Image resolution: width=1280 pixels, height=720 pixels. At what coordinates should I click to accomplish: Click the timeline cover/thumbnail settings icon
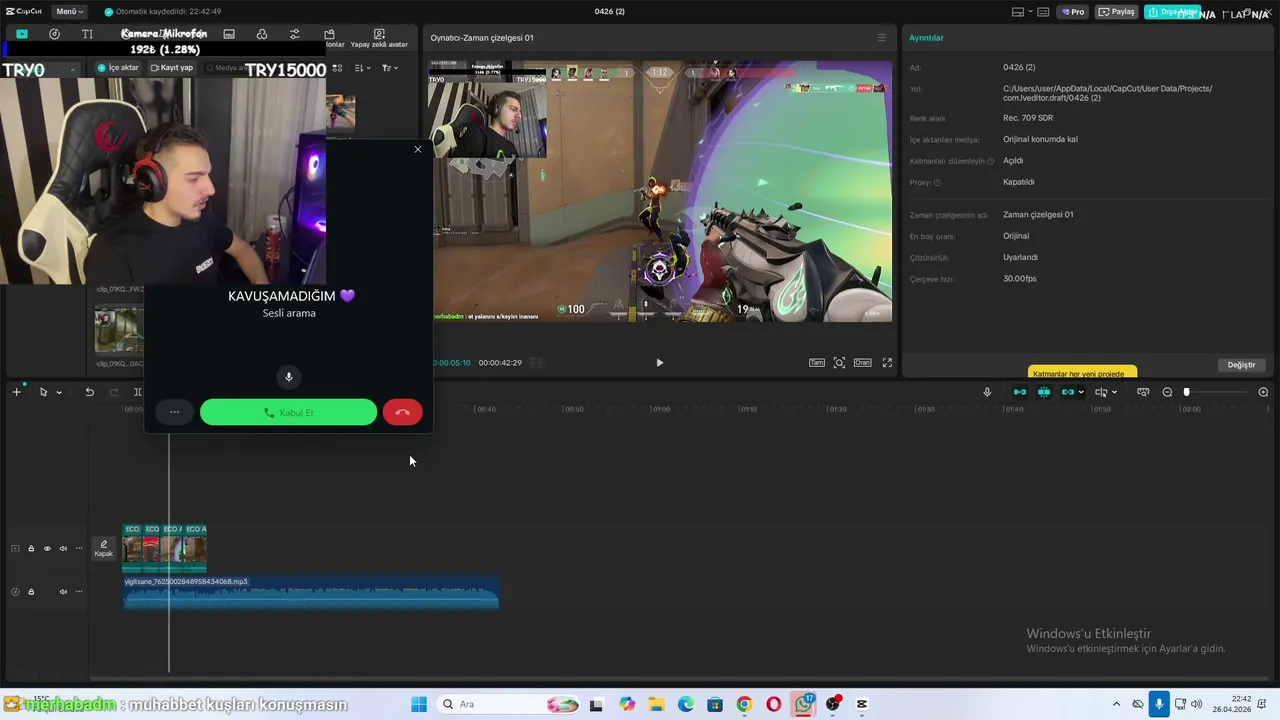[1143, 392]
